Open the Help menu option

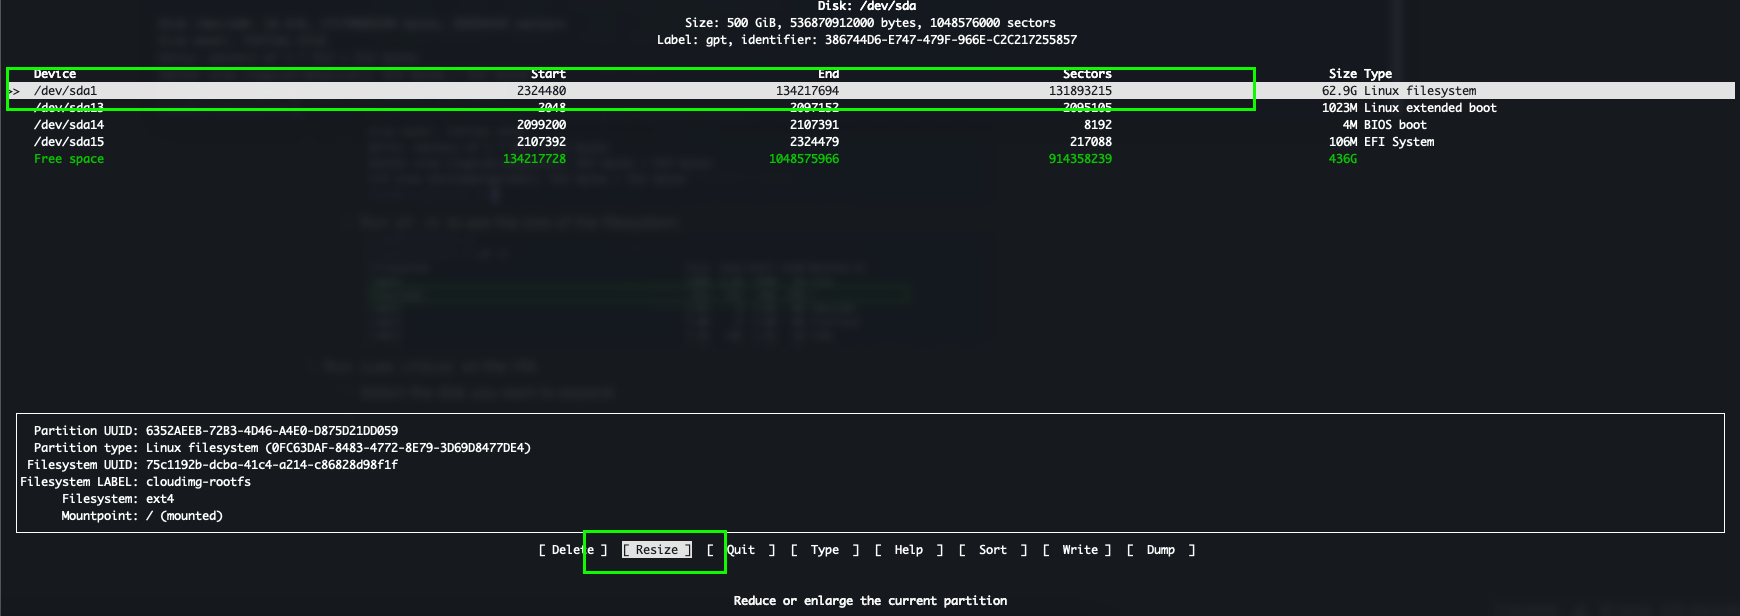[908, 550]
